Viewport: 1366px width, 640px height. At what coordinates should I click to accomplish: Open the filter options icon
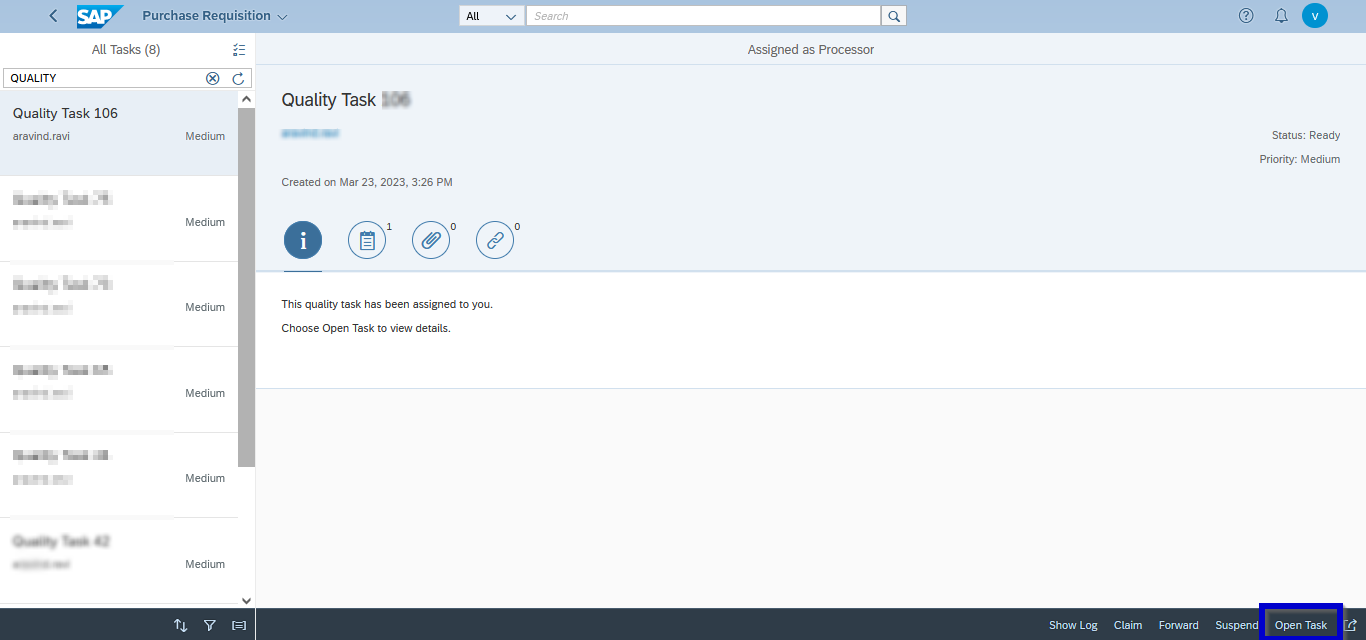[209, 624]
